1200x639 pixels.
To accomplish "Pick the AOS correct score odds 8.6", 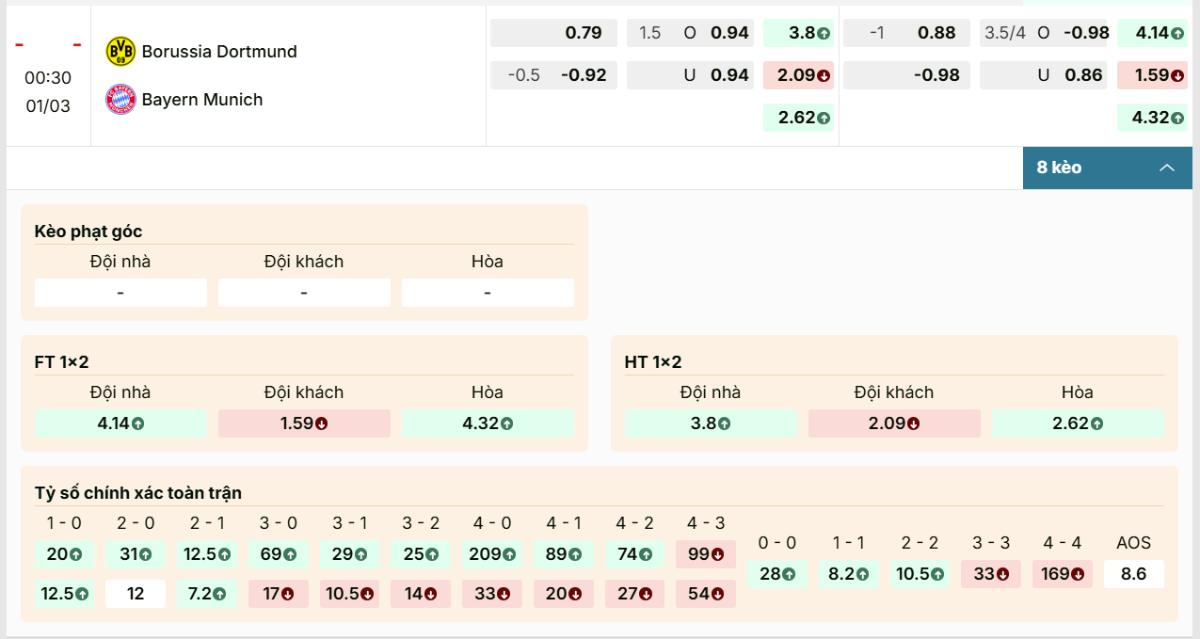I will [1133, 574].
